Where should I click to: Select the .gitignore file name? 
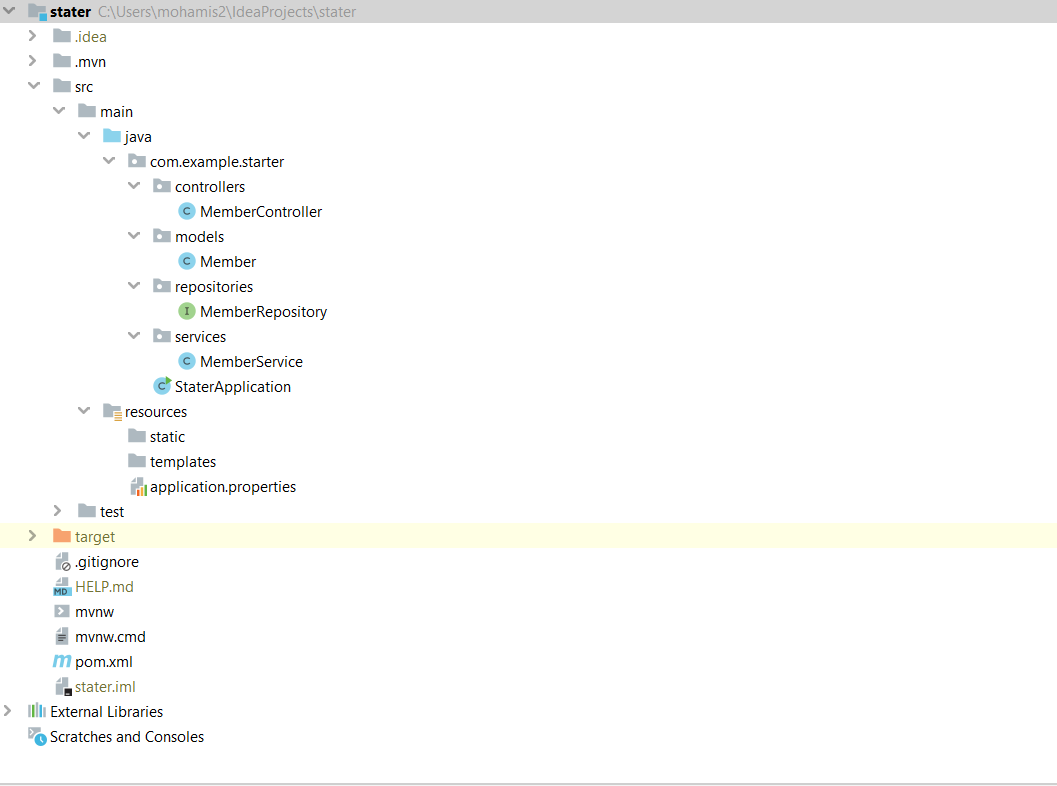[107, 562]
